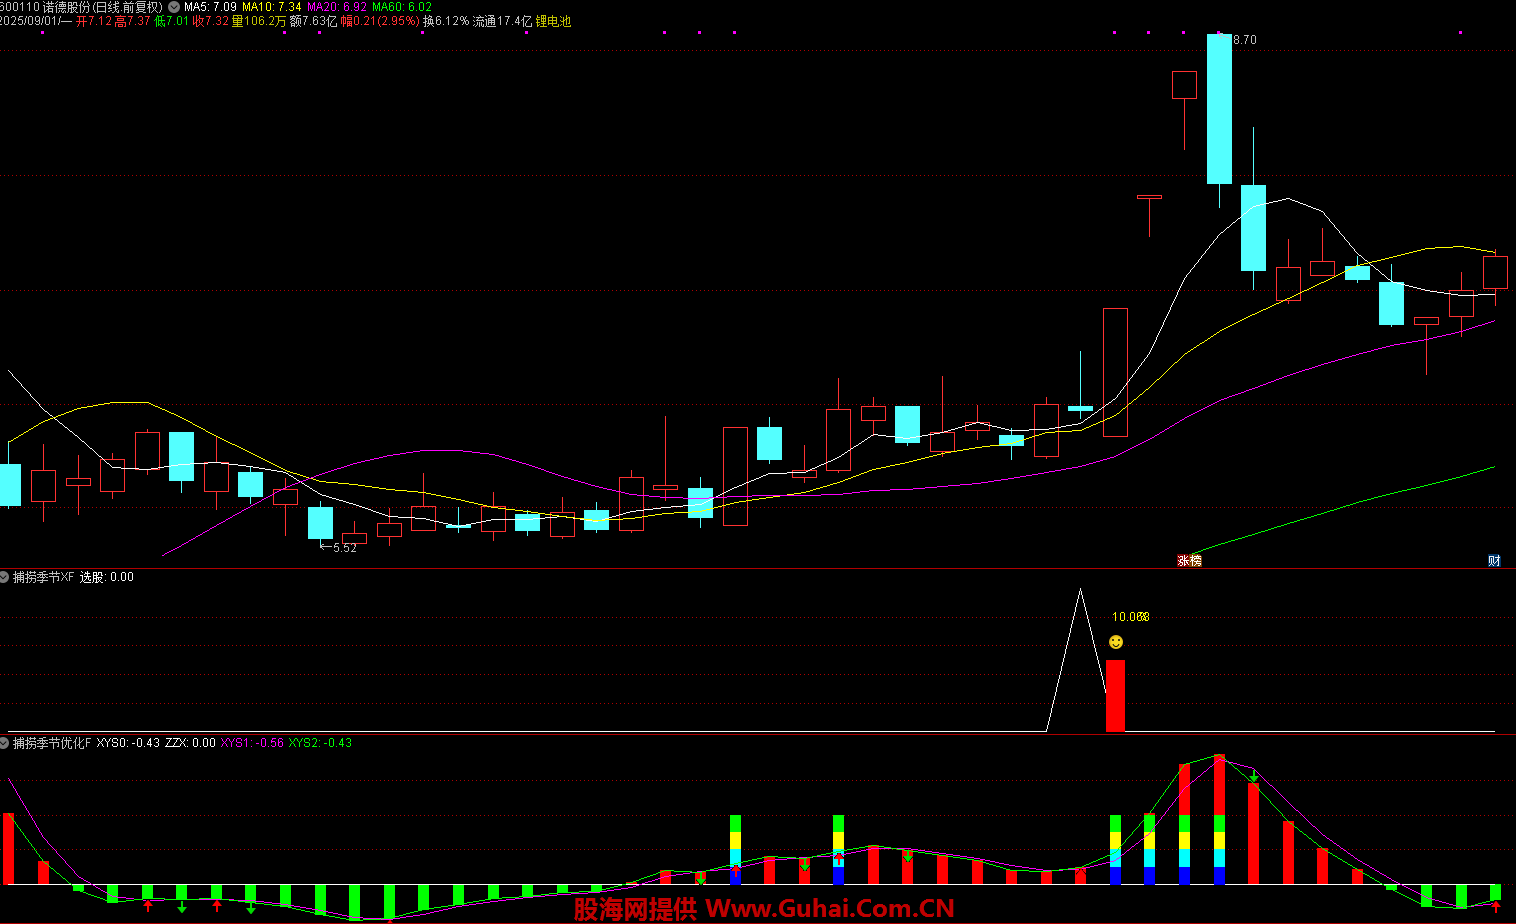
Task: Click the 财 marker at the chart's right edge
Action: [1494, 561]
